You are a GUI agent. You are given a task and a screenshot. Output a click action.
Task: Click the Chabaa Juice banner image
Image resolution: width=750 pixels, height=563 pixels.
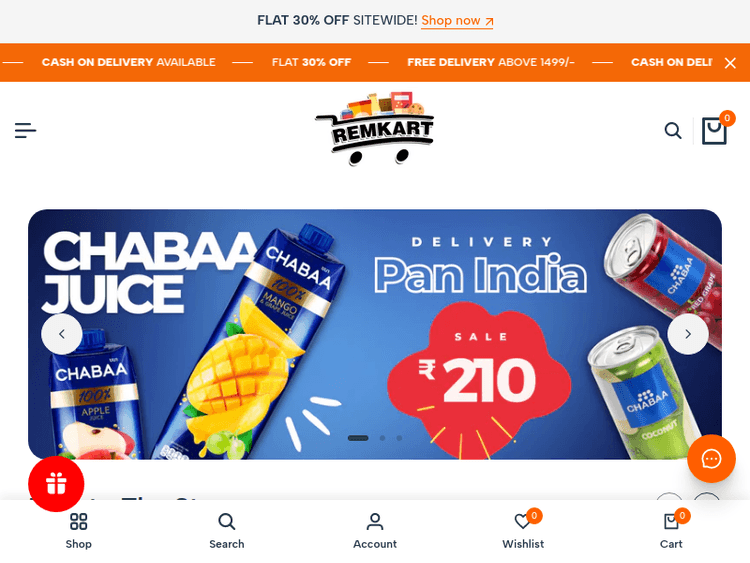(375, 334)
